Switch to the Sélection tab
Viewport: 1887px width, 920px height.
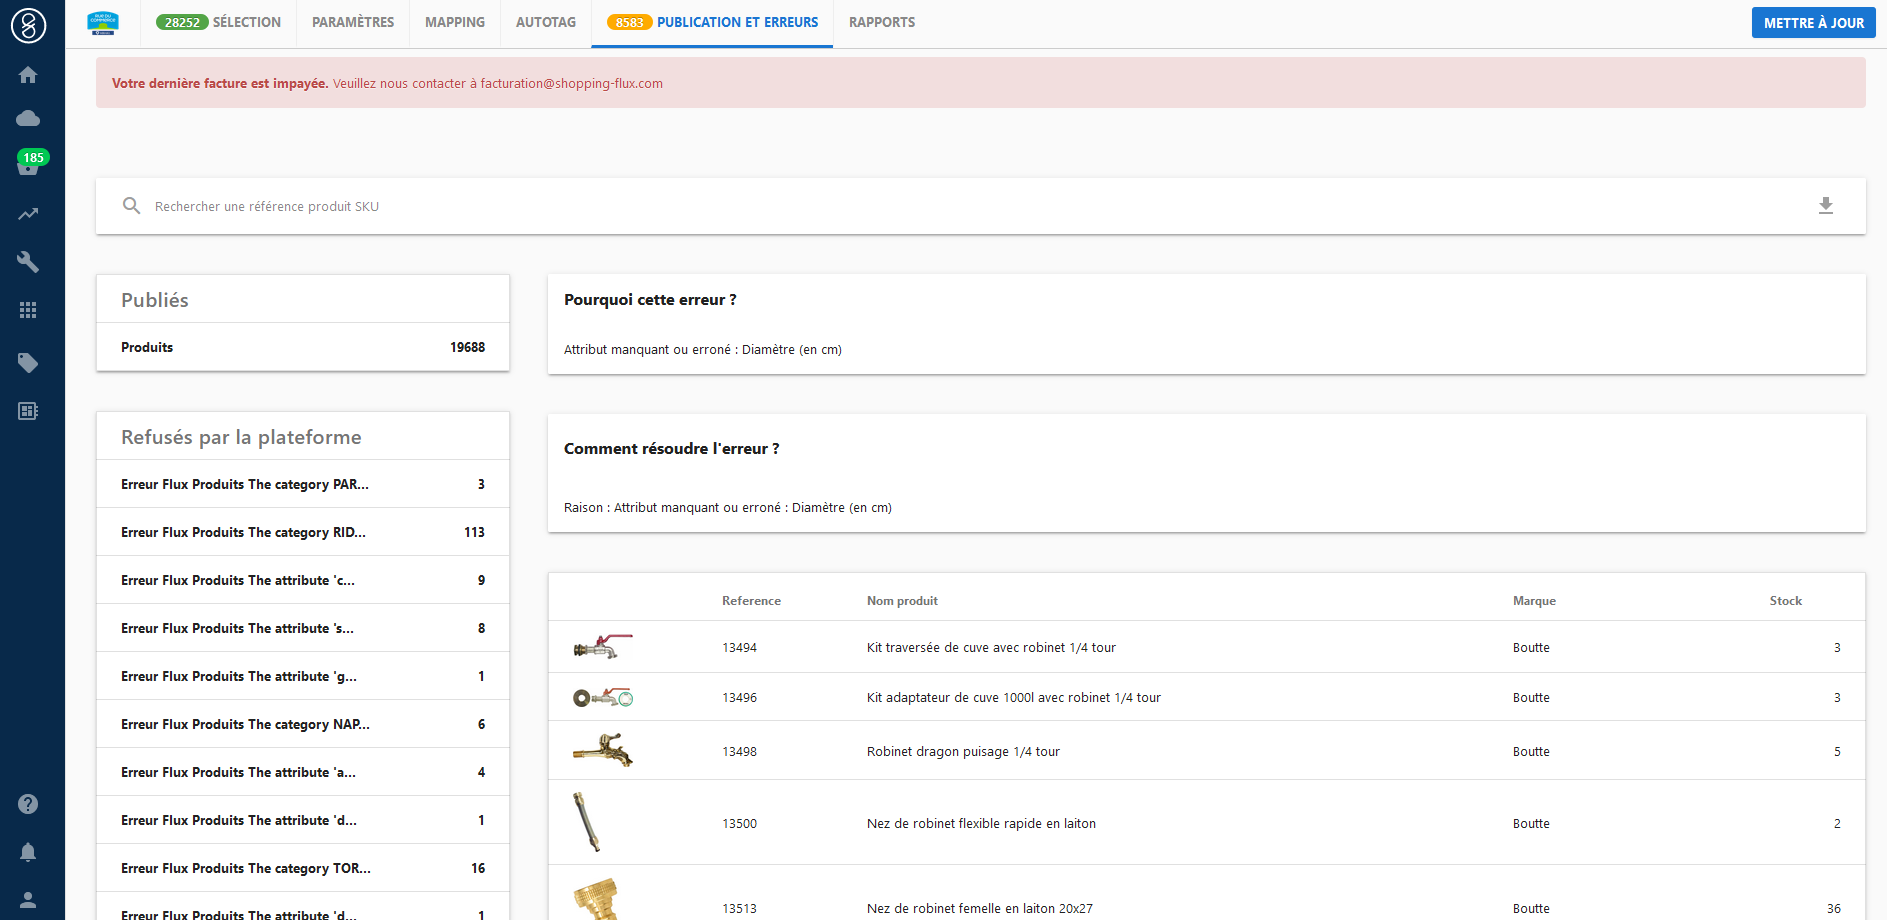(x=218, y=22)
